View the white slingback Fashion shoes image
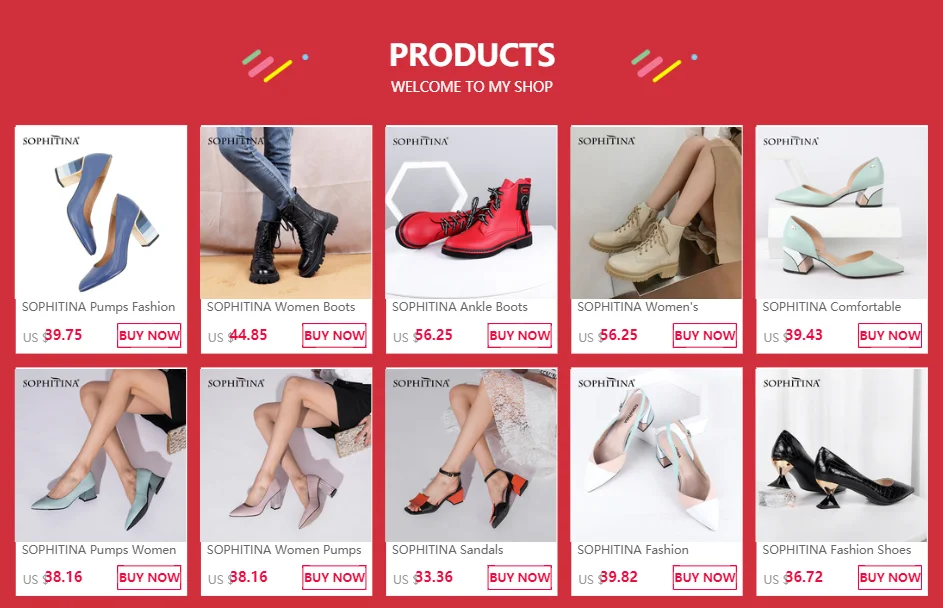Viewport: 943px width, 608px height. (657, 455)
